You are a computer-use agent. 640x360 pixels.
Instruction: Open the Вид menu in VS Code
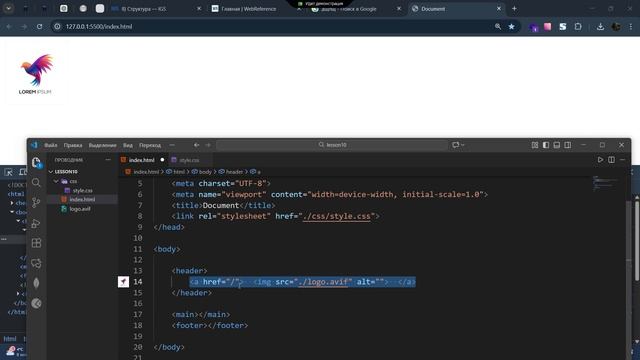pyautogui.click(x=128, y=145)
